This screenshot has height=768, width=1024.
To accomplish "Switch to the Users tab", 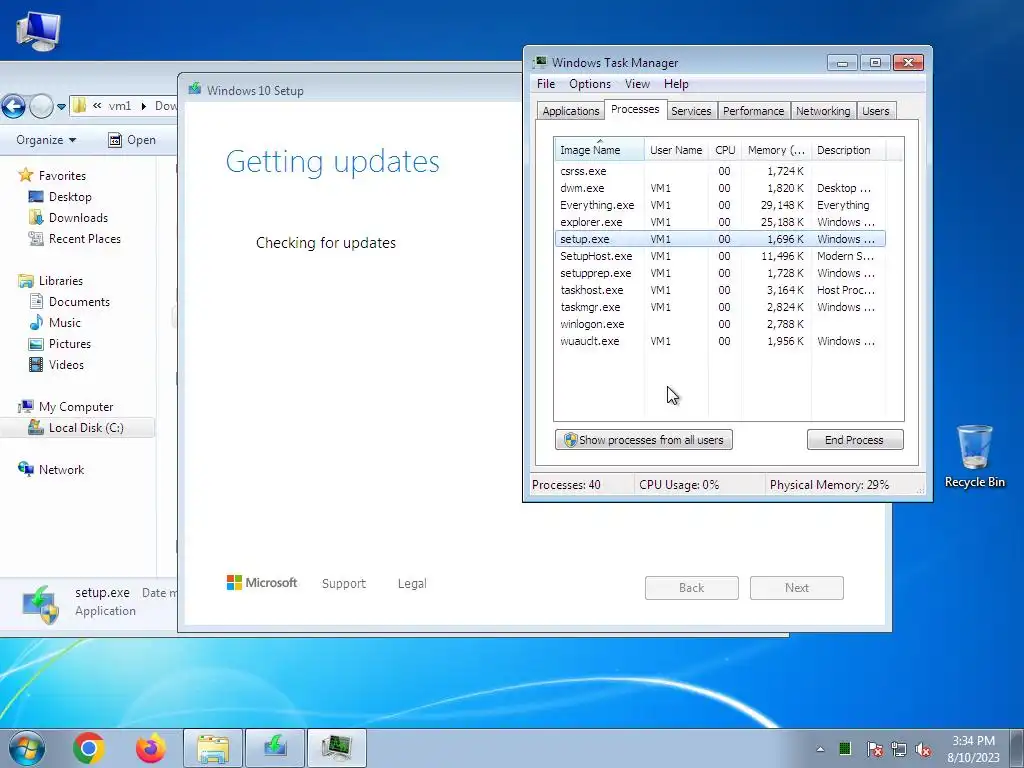I will 875,110.
